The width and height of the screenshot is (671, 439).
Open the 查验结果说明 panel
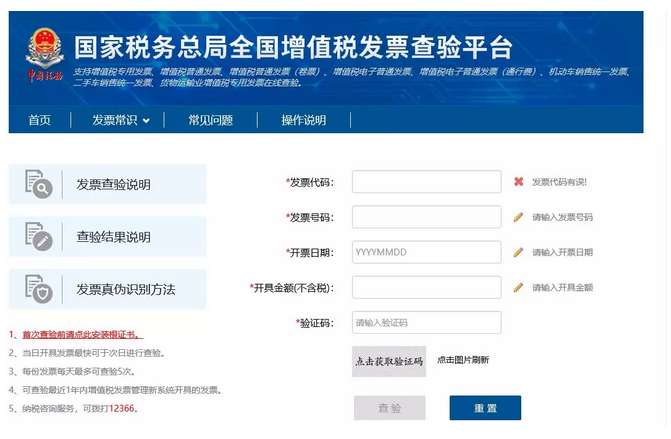107,237
